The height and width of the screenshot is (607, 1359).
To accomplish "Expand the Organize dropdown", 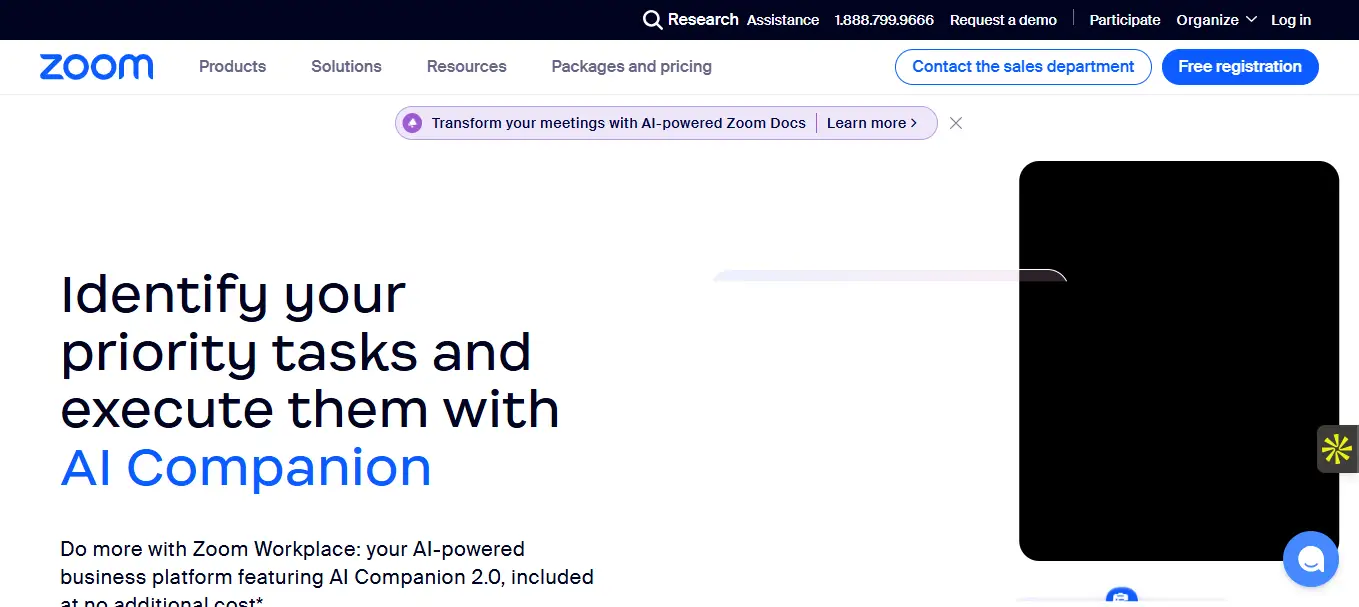I will click(1216, 19).
